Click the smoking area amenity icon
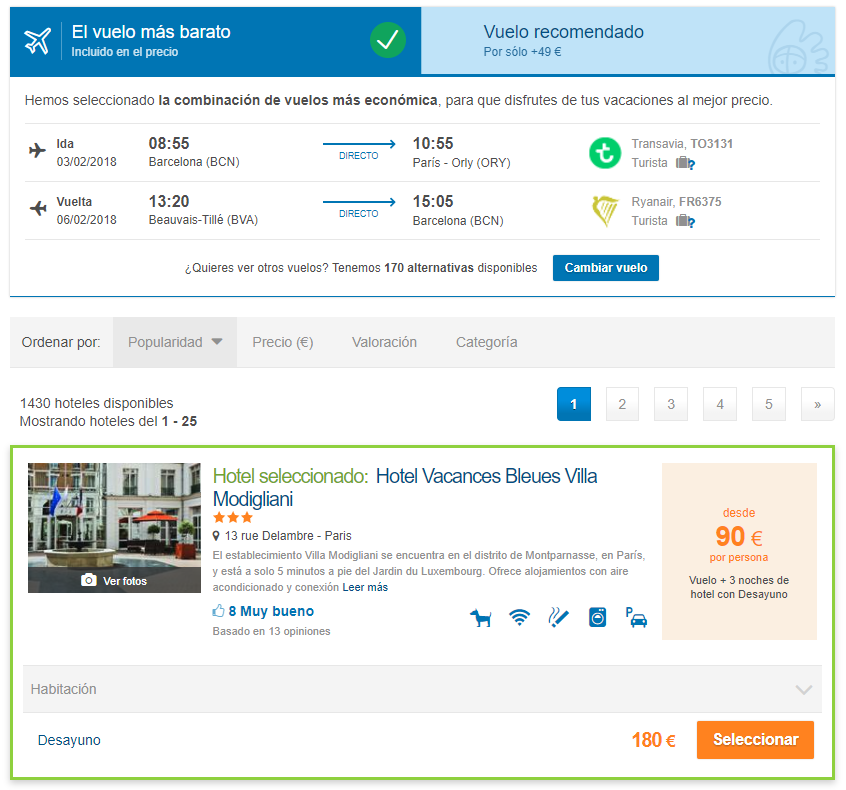This screenshot has width=846, height=790. (x=558, y=618)
